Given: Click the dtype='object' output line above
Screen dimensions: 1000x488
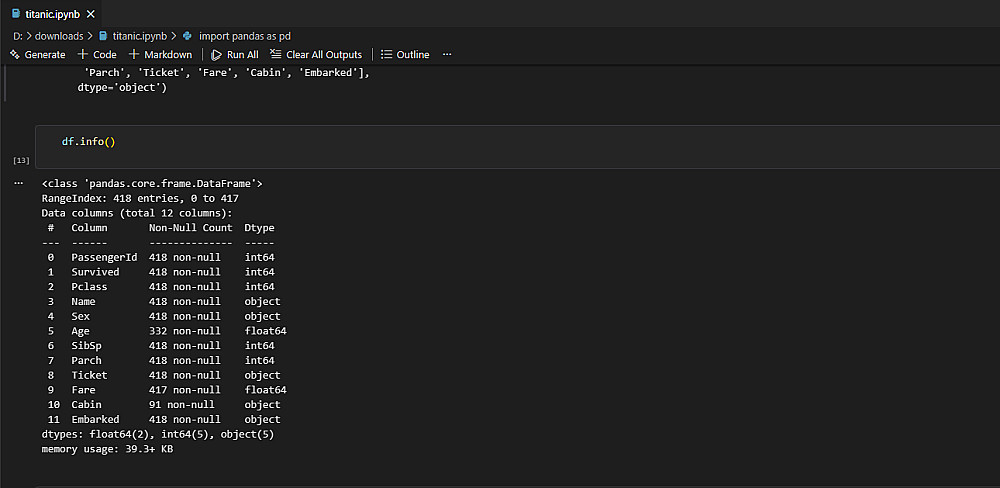Looking at the screenshot, I should 121,88.
